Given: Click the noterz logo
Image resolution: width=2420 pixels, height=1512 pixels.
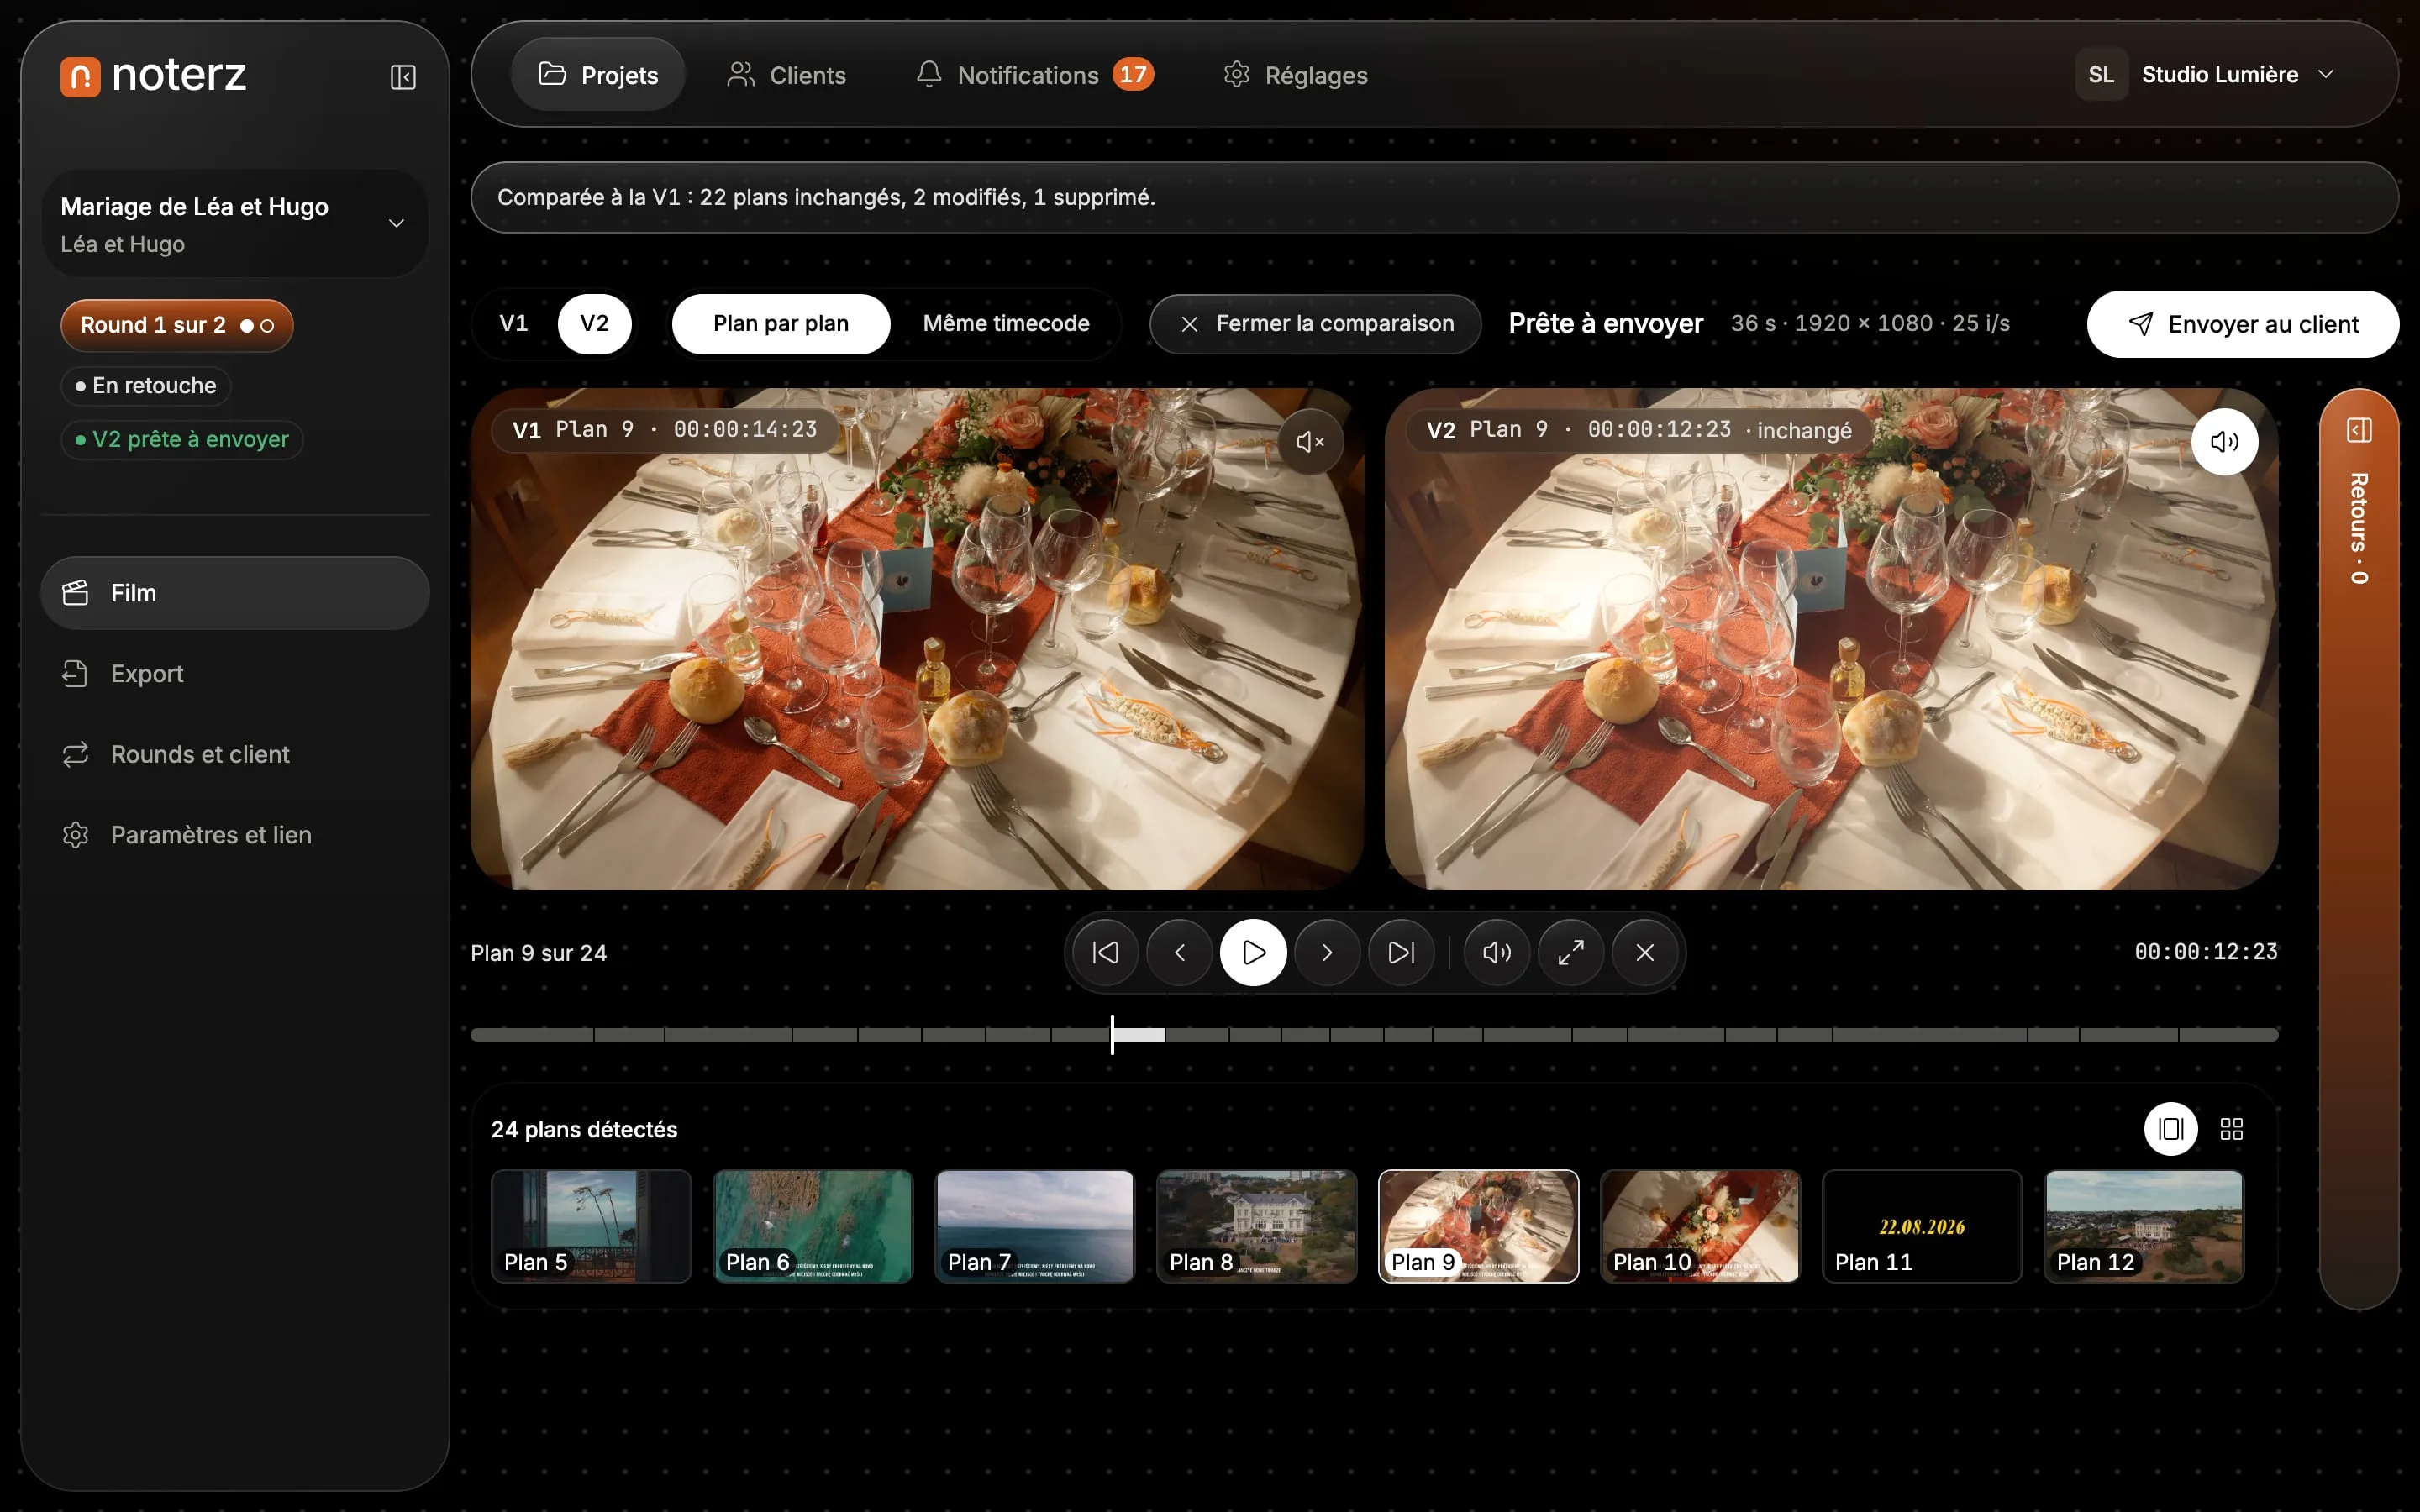Looking at the screenshot, I should pos(153,76).
